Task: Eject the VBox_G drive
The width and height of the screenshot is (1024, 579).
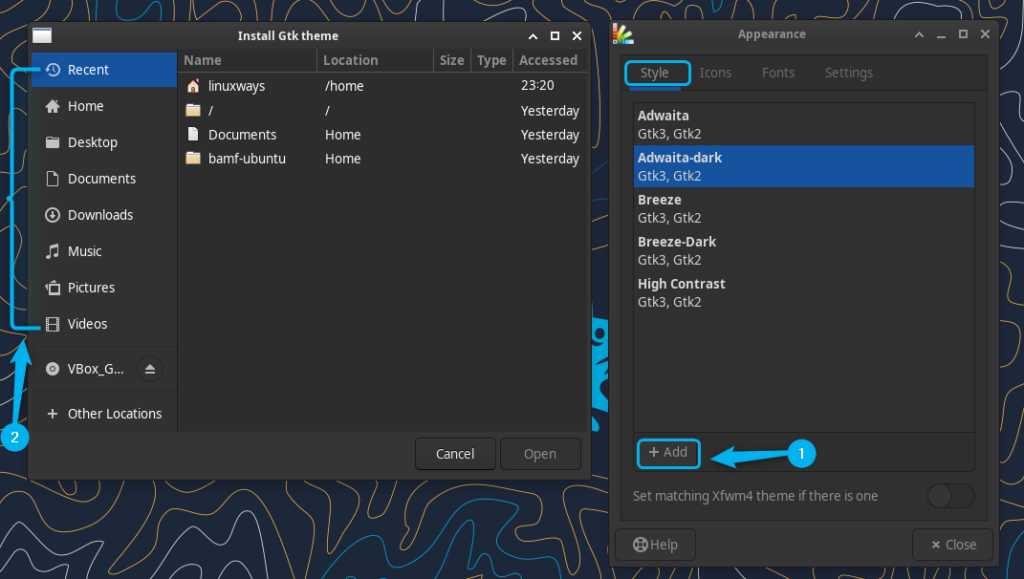Action: [150, 369]
